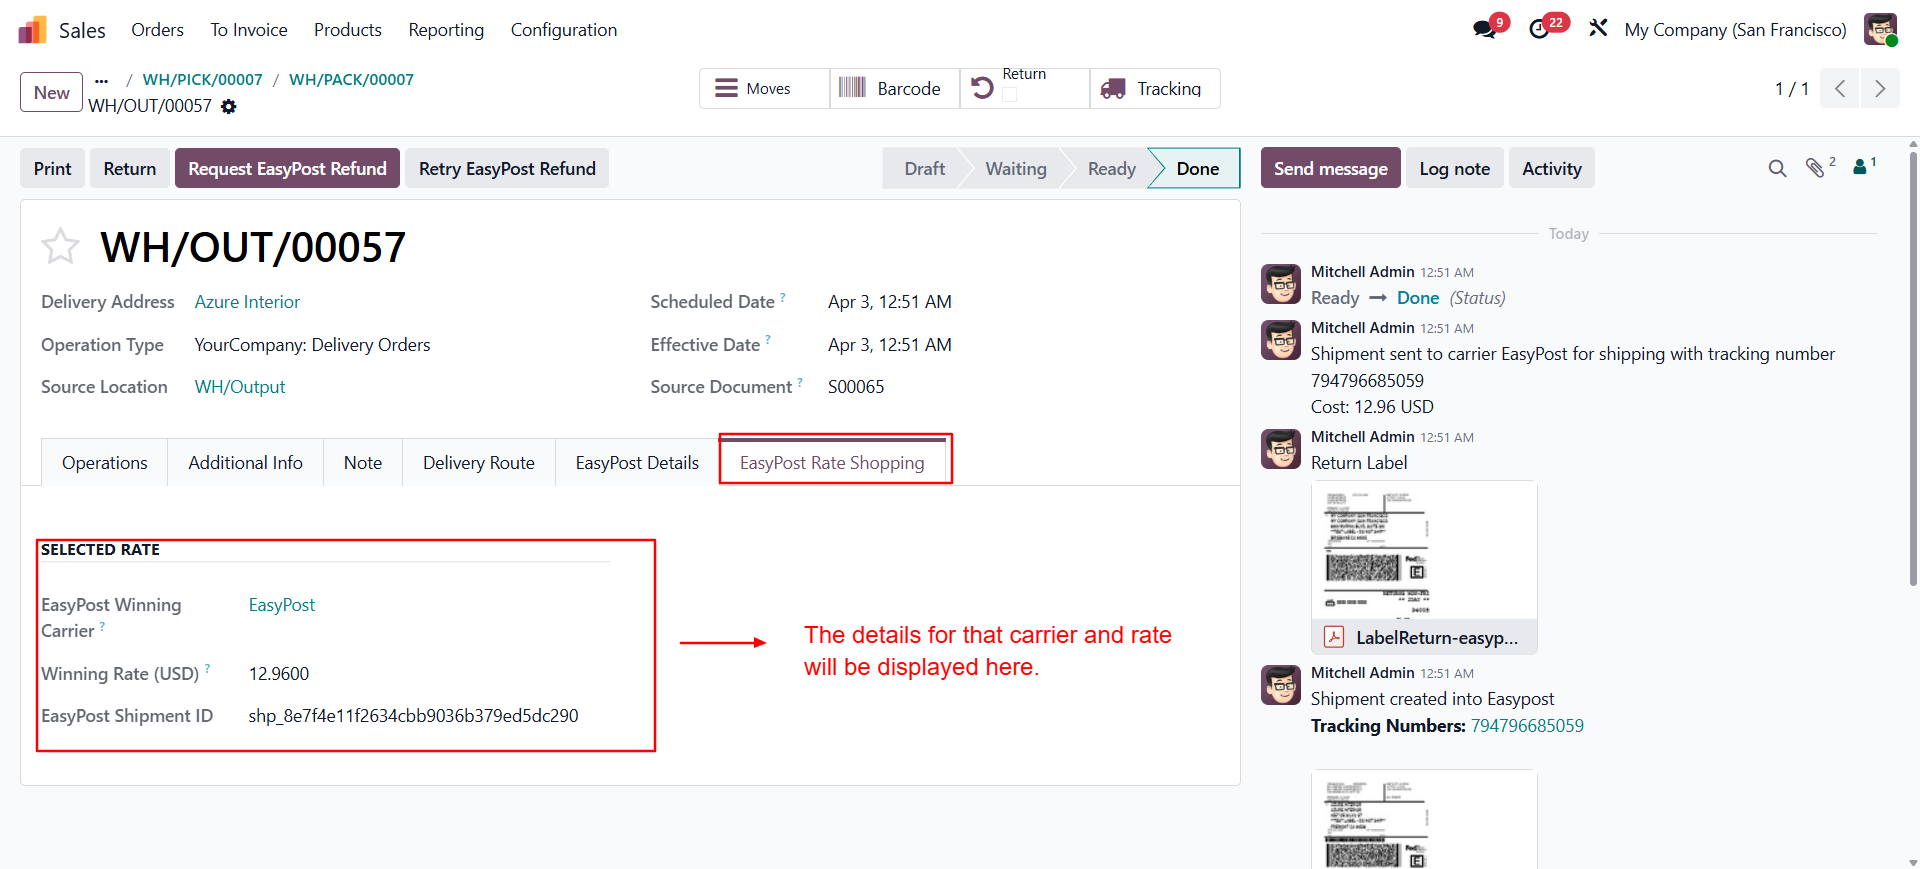Screen dimensions: 1920x869
Task: Open the WH/Output source location
Action: 240,387
